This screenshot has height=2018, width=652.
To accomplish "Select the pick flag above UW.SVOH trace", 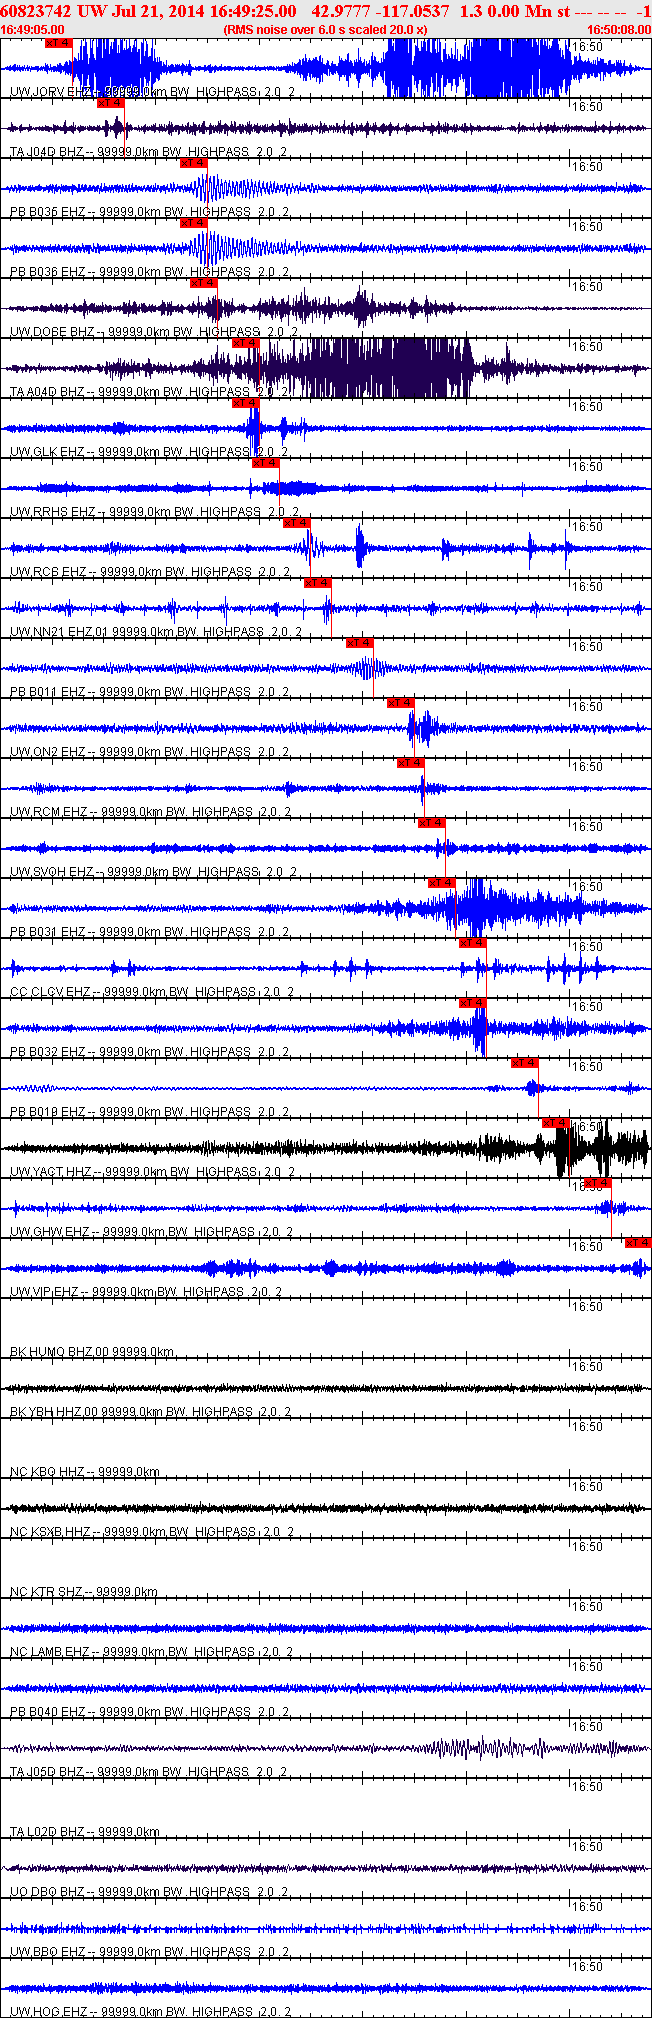I will (x=431, y=823).
